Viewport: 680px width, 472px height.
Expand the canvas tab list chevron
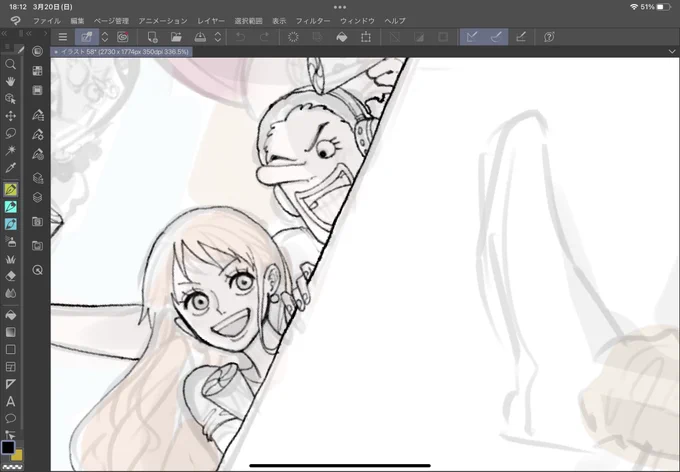point(672,52)
